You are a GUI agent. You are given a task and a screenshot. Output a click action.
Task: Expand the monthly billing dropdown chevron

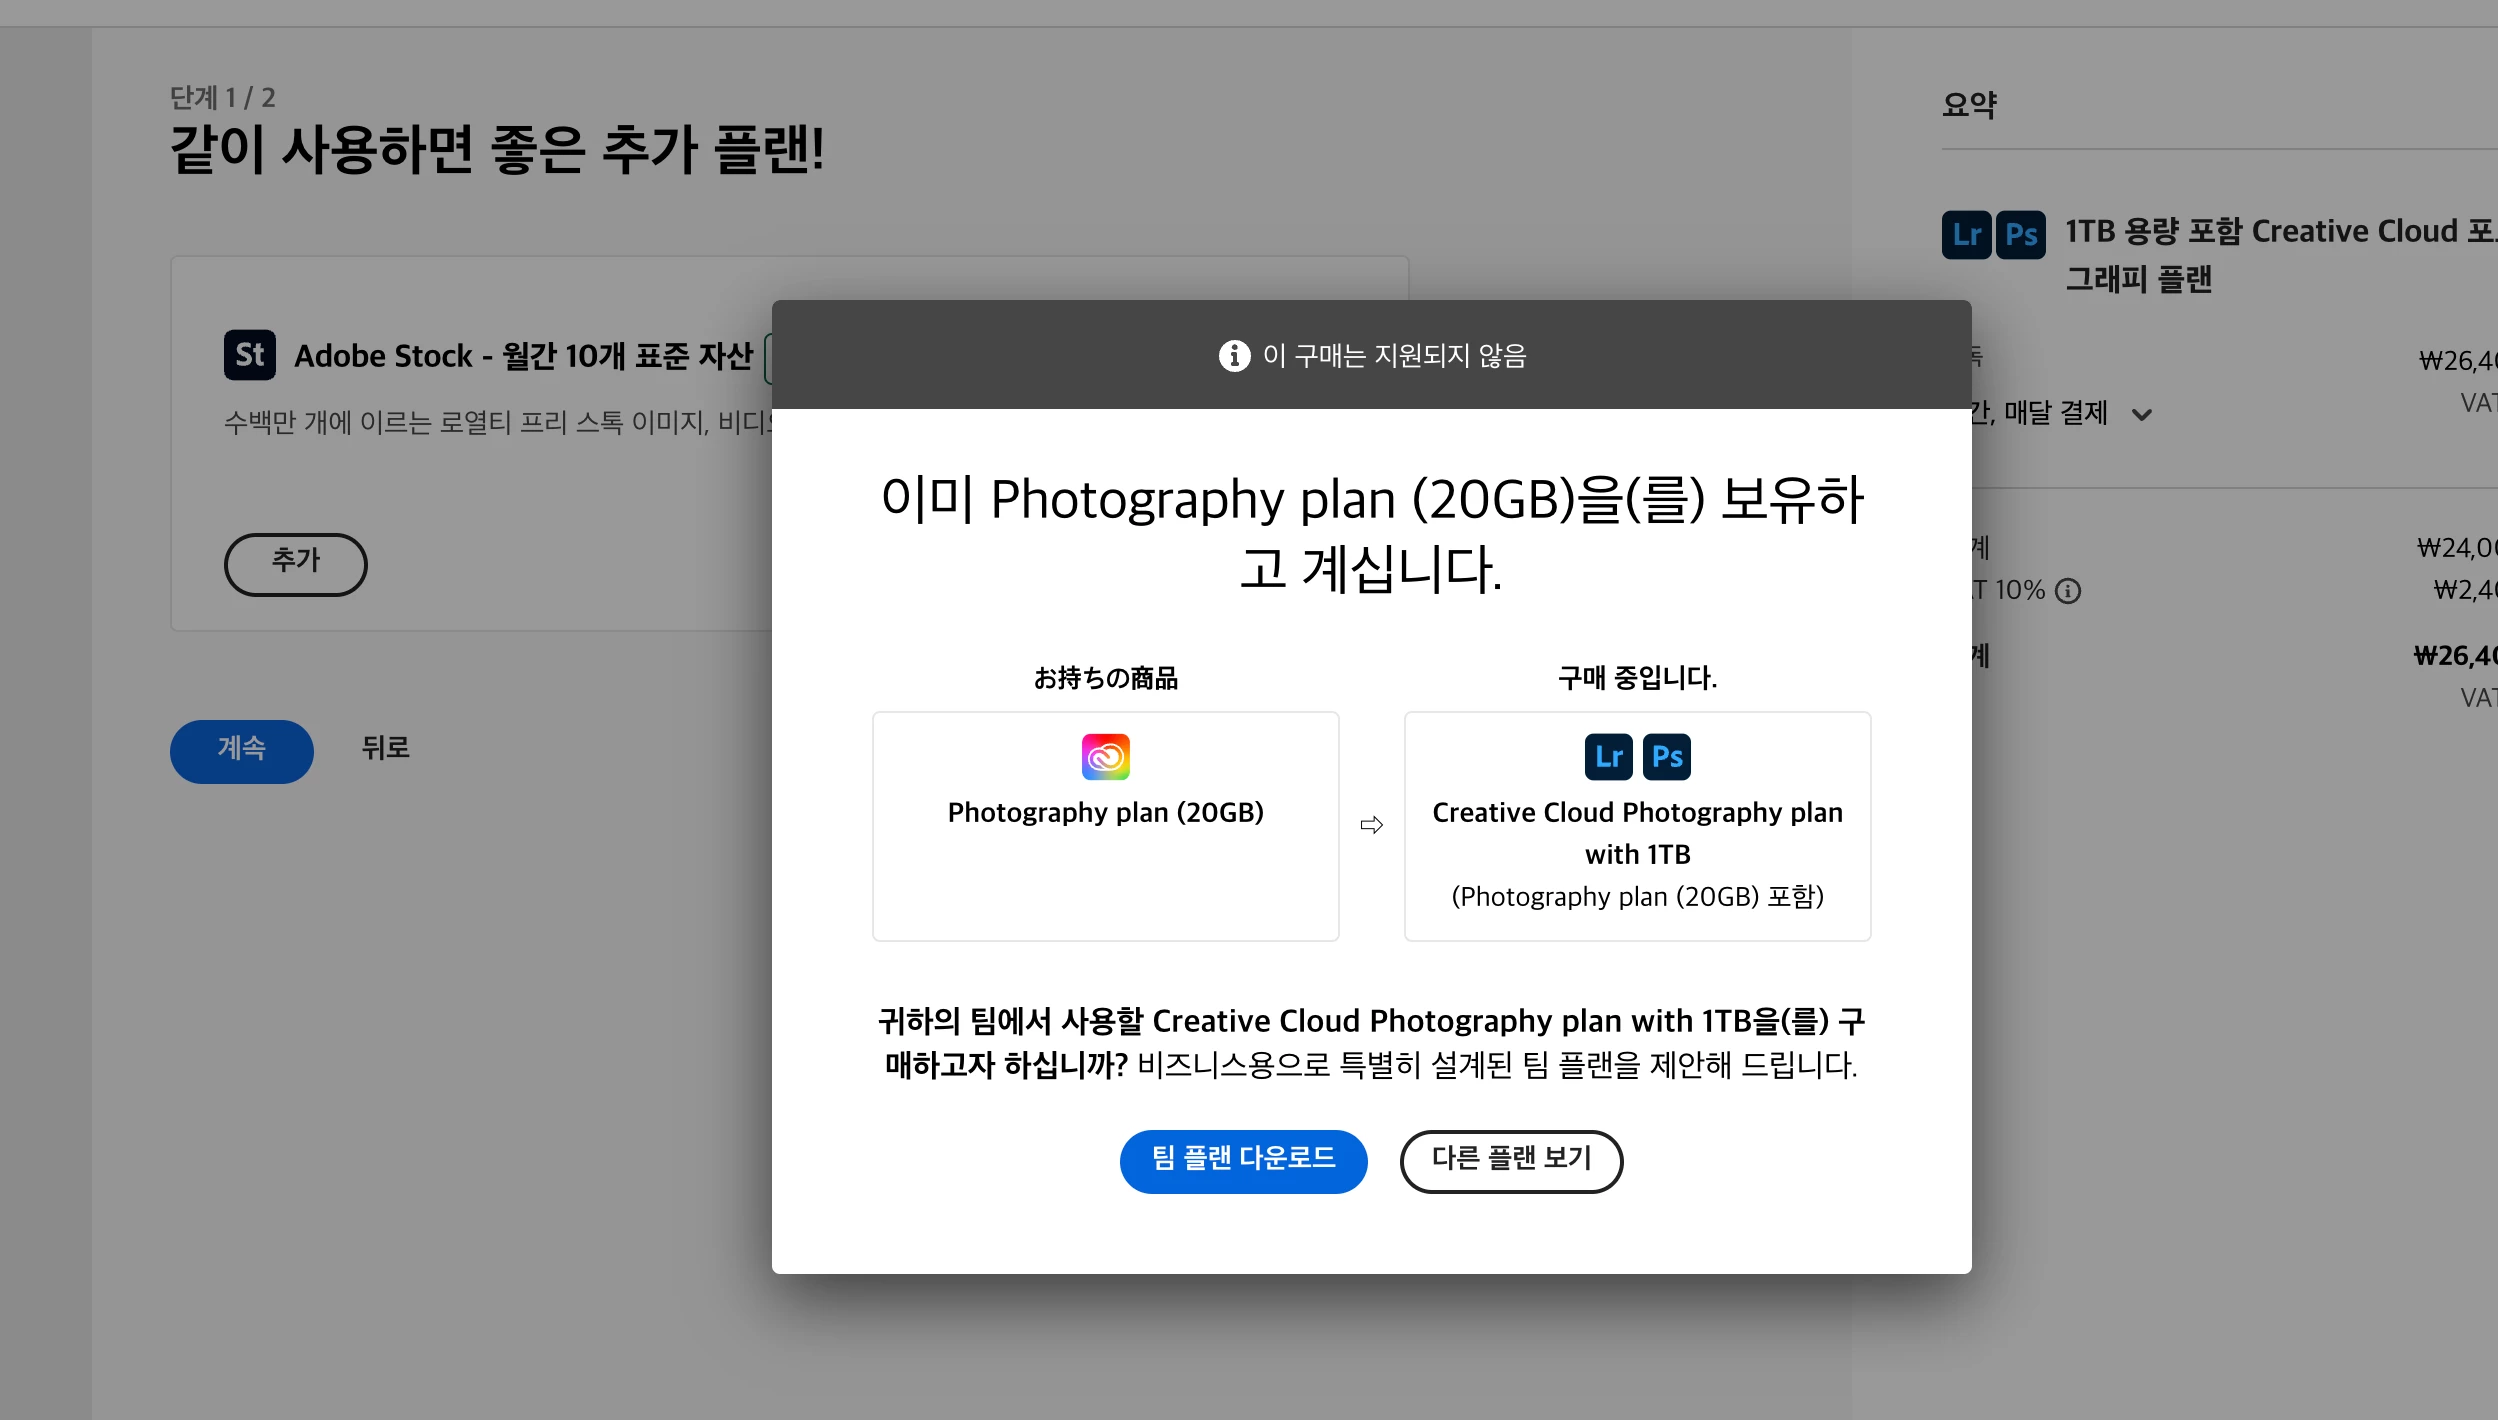point(2141,415)
